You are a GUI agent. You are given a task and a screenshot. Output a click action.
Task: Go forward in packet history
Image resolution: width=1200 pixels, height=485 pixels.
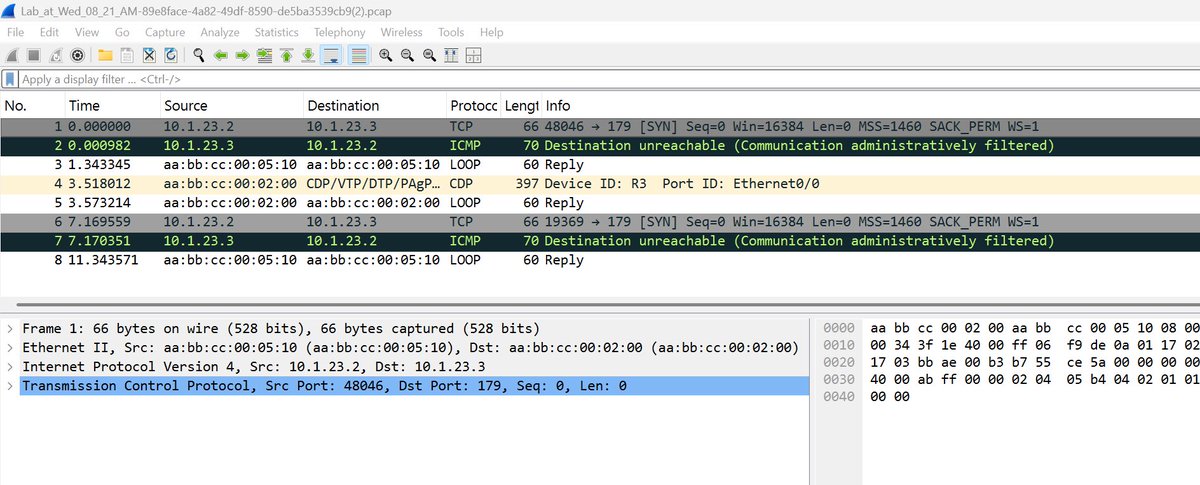(x=242, y=54)
